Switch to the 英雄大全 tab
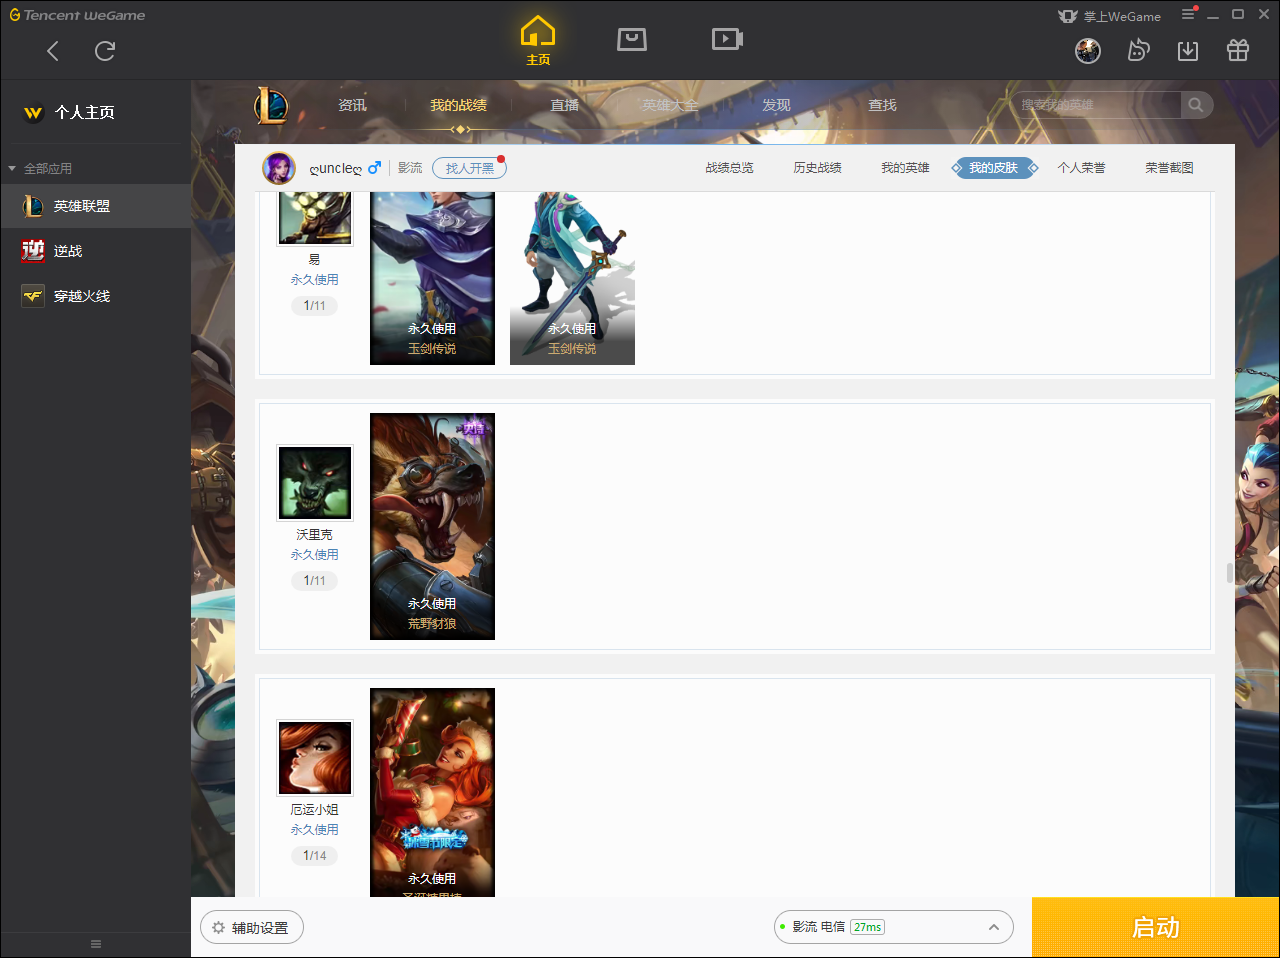The image size is (1280, 958). coord(670,105)
